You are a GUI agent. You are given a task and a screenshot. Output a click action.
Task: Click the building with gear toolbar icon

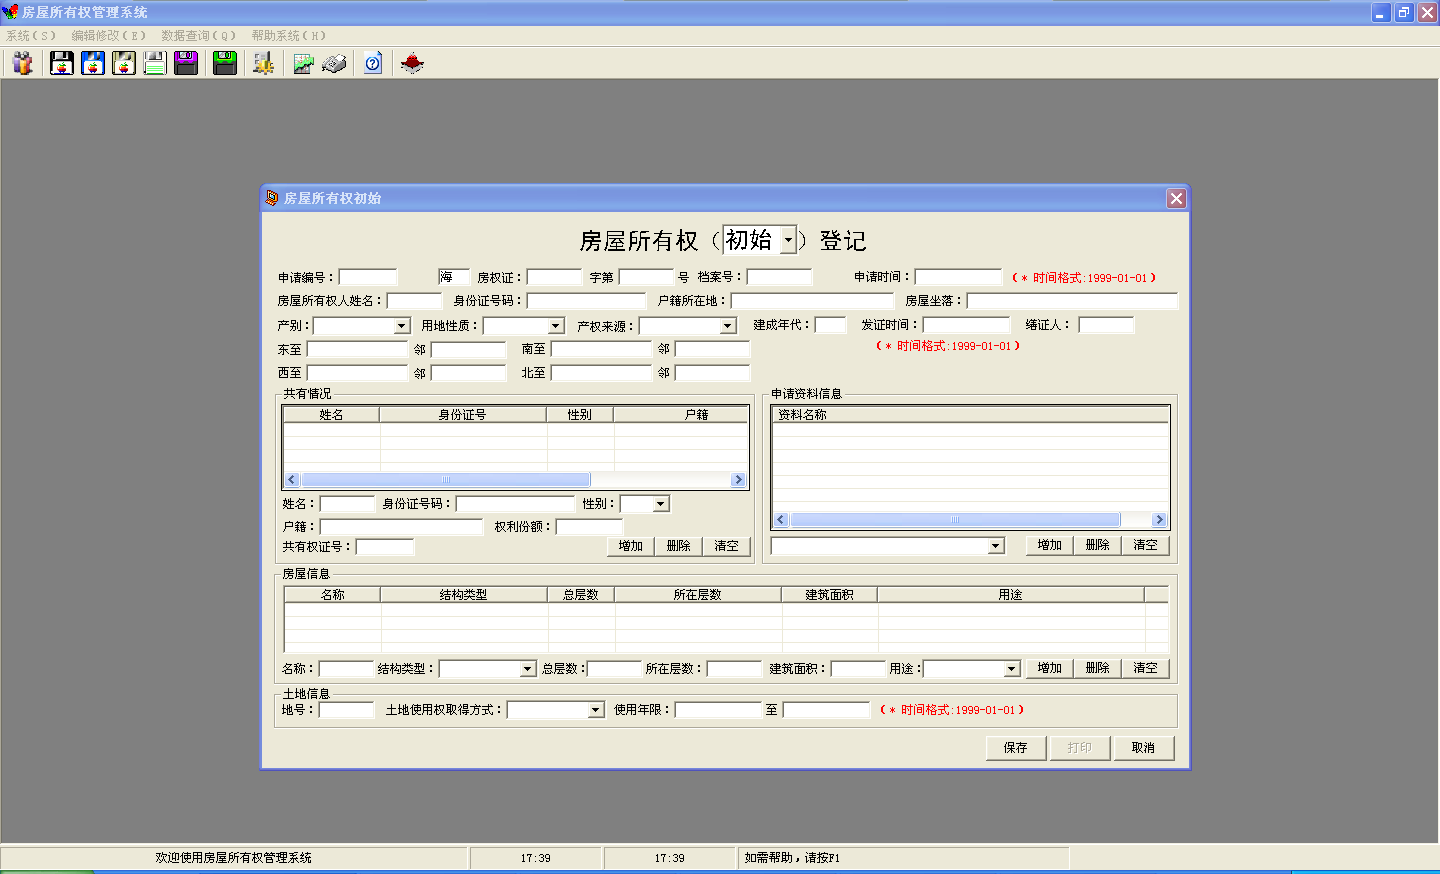coord(264,63)
